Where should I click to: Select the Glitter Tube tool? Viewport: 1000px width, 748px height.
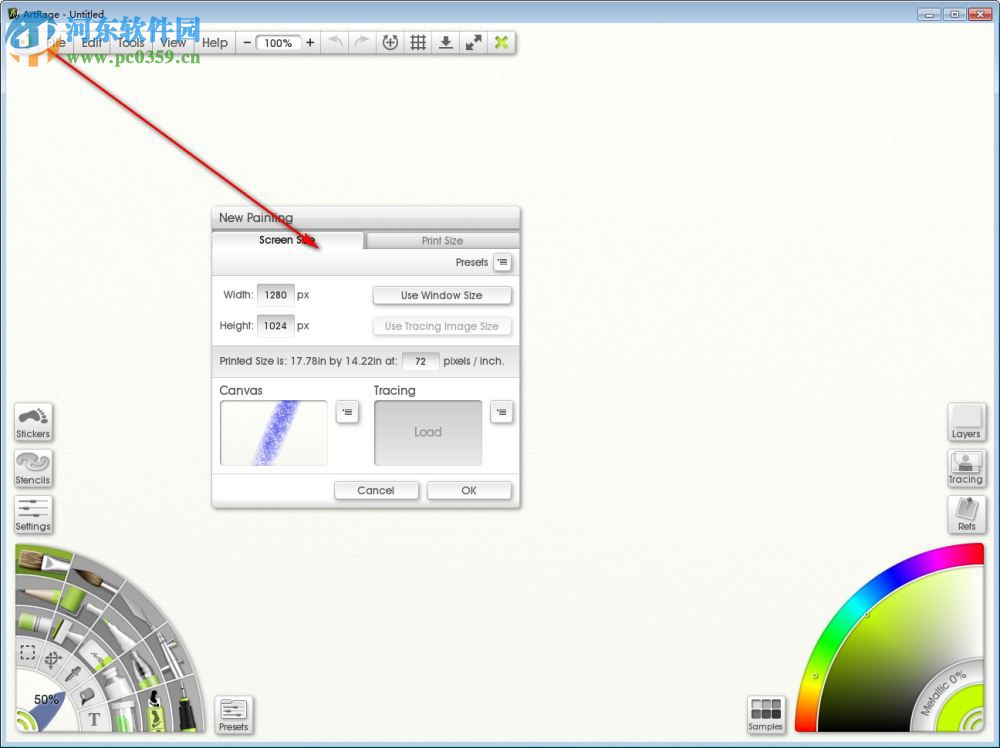124,717
